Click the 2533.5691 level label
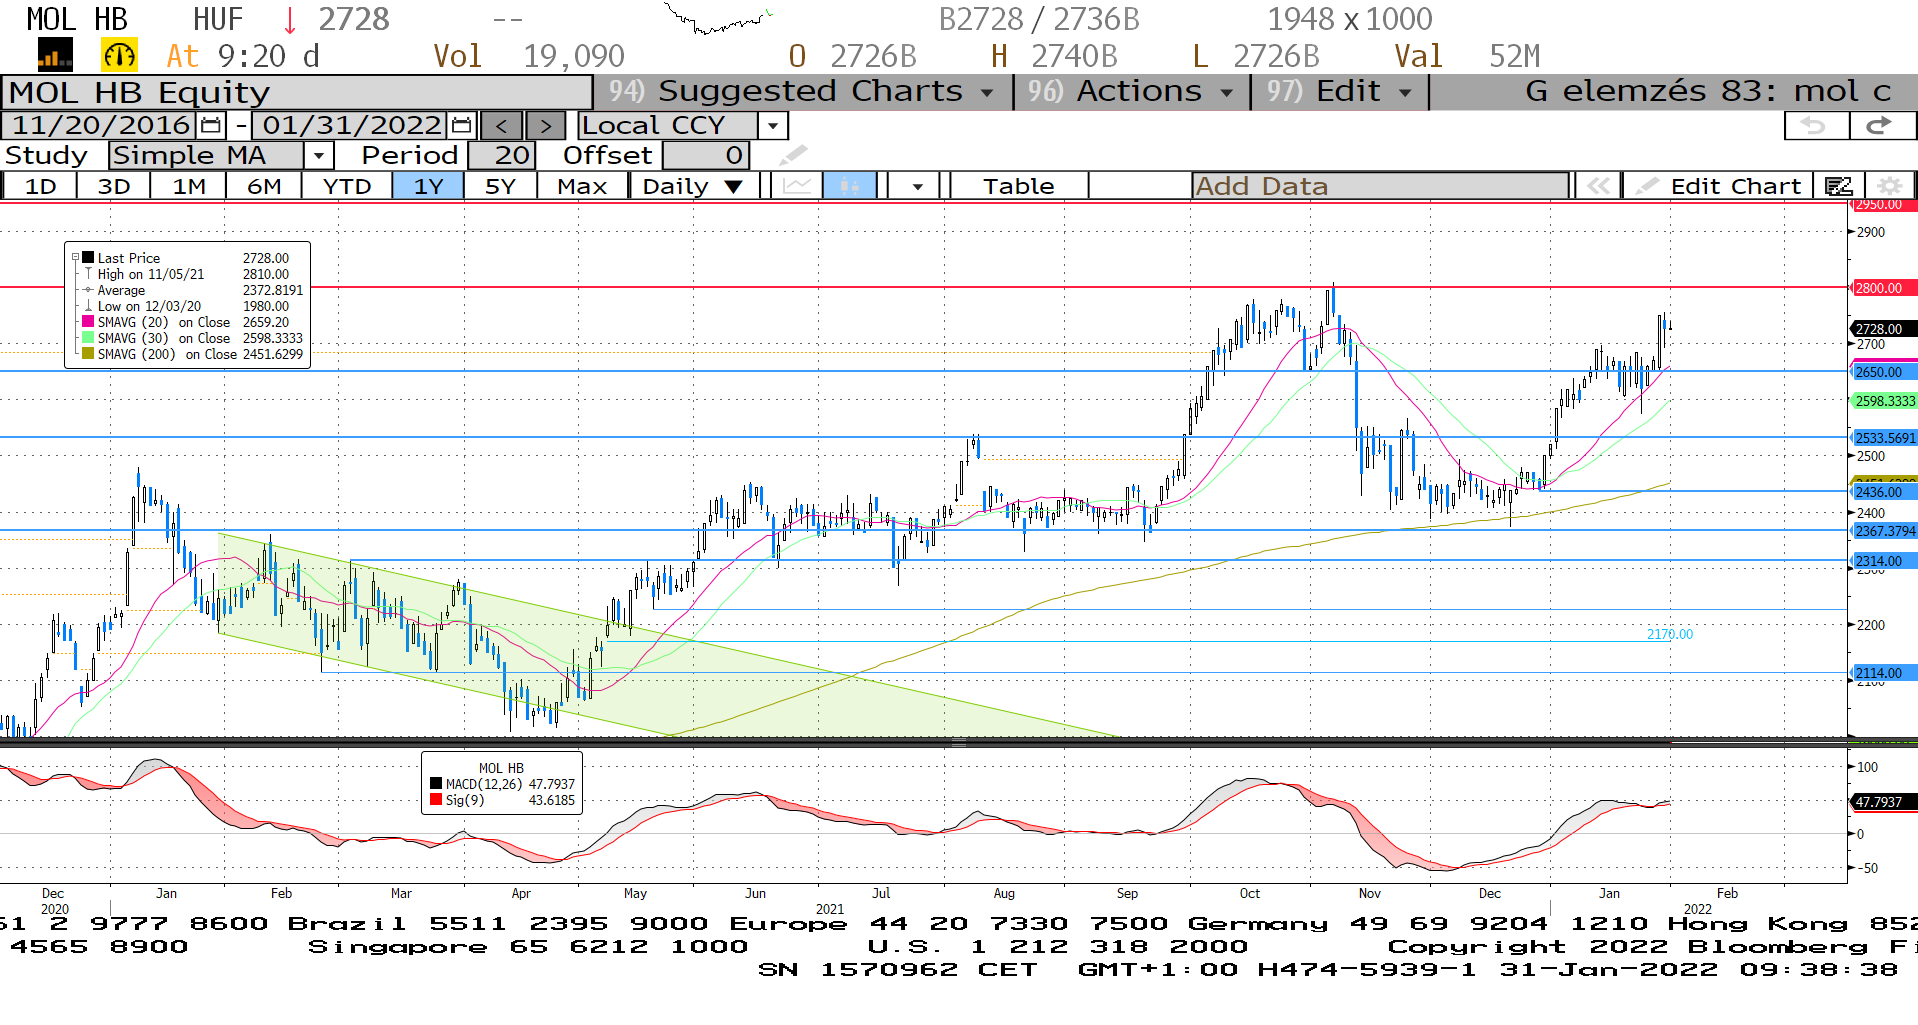Screen dimensions: 1918x1025 [x=1884, y=438]
